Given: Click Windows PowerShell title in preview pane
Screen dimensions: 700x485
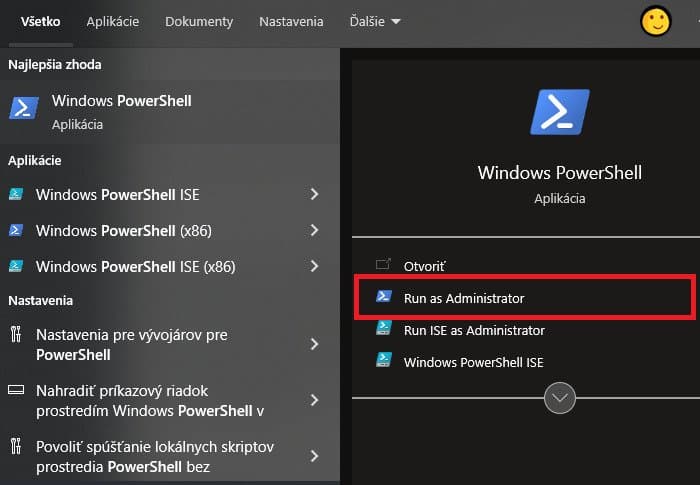Looking at the screenshot, I should click(x=560, y=172).
